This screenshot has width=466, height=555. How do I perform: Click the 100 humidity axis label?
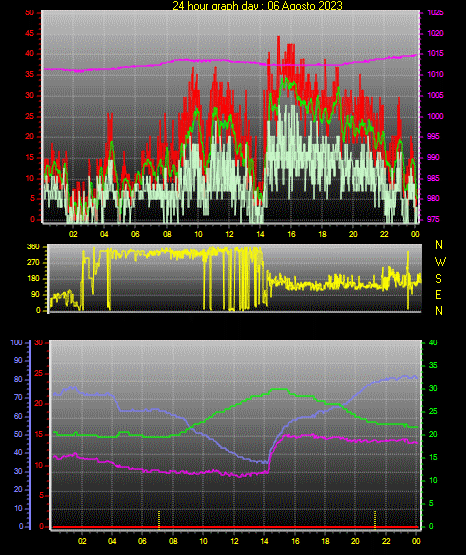pos(16,343)
